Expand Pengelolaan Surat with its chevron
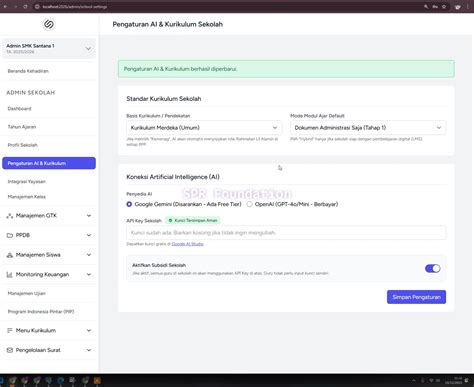 coord(89,350)
